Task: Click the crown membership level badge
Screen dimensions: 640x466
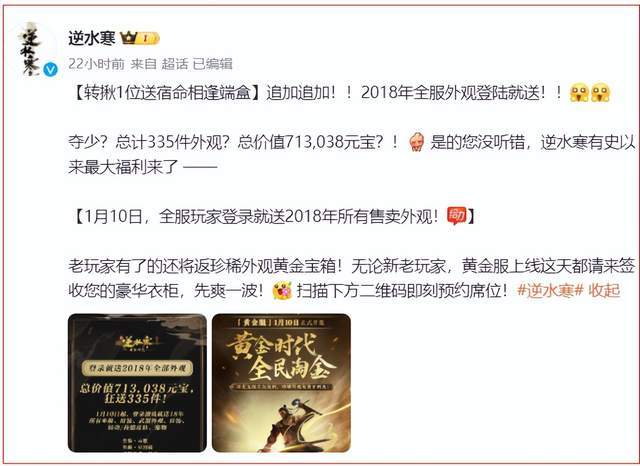Action: (140, 38)
